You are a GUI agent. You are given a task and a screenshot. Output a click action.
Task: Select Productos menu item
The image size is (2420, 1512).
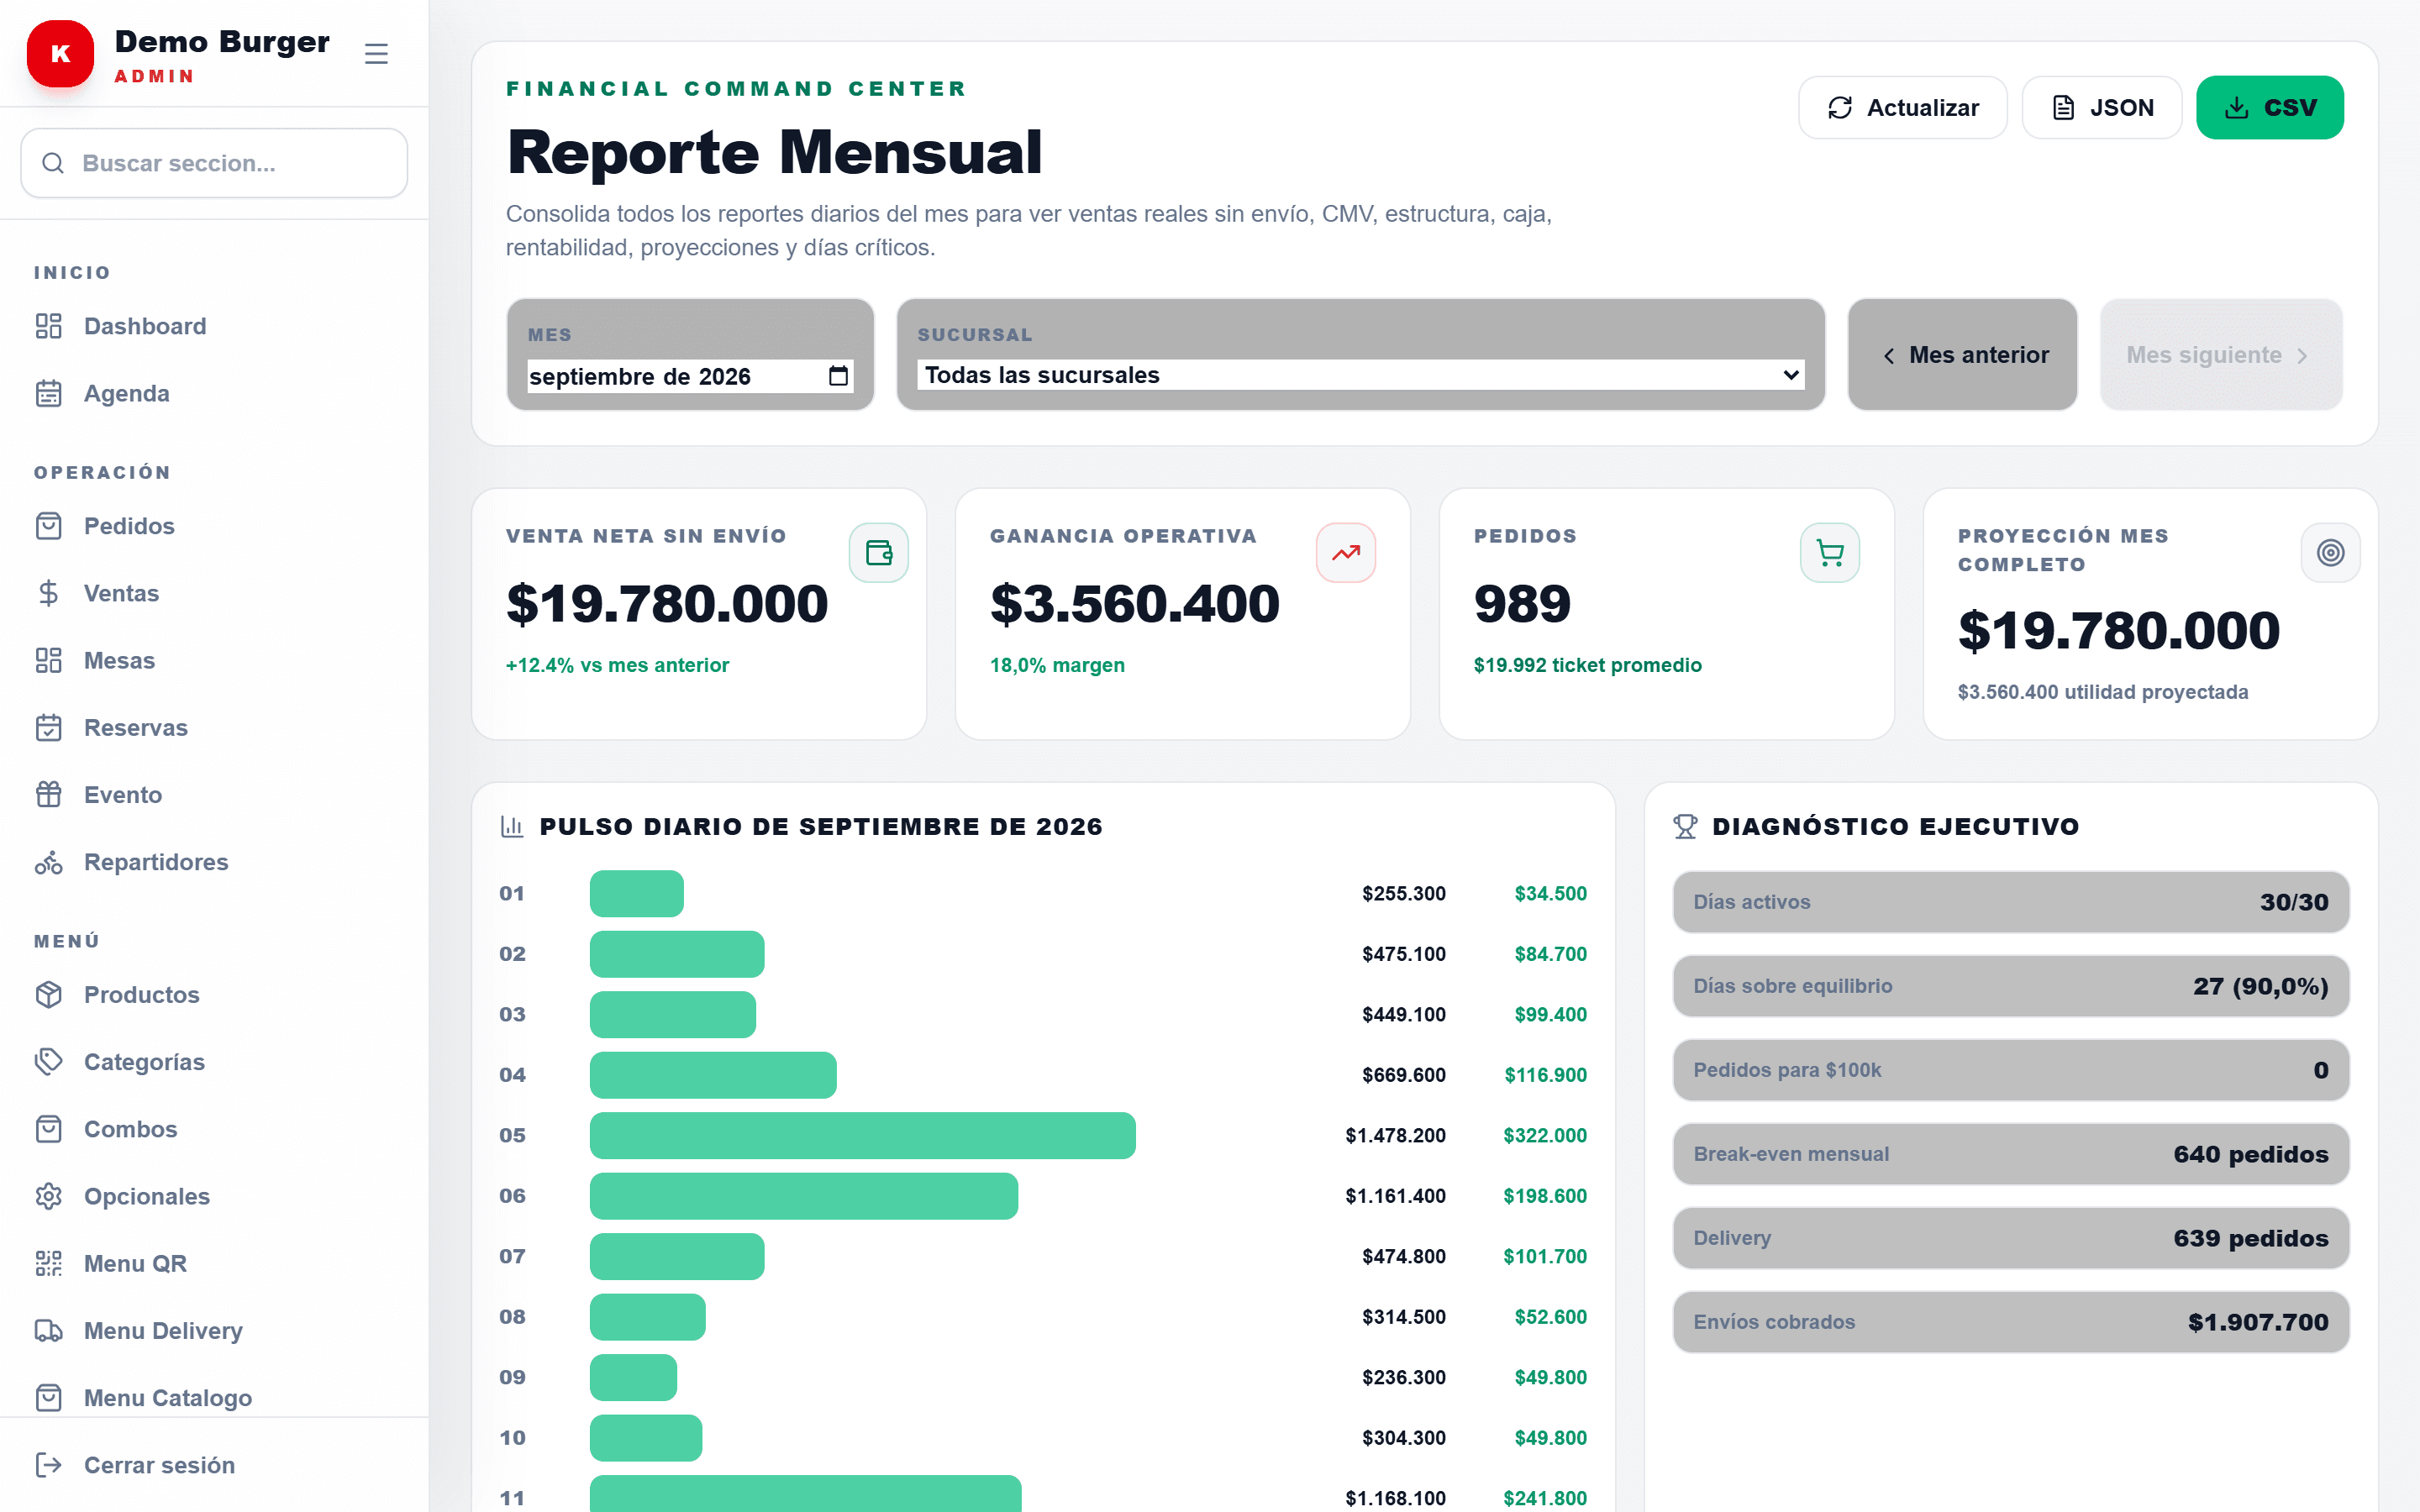[214, 995]
